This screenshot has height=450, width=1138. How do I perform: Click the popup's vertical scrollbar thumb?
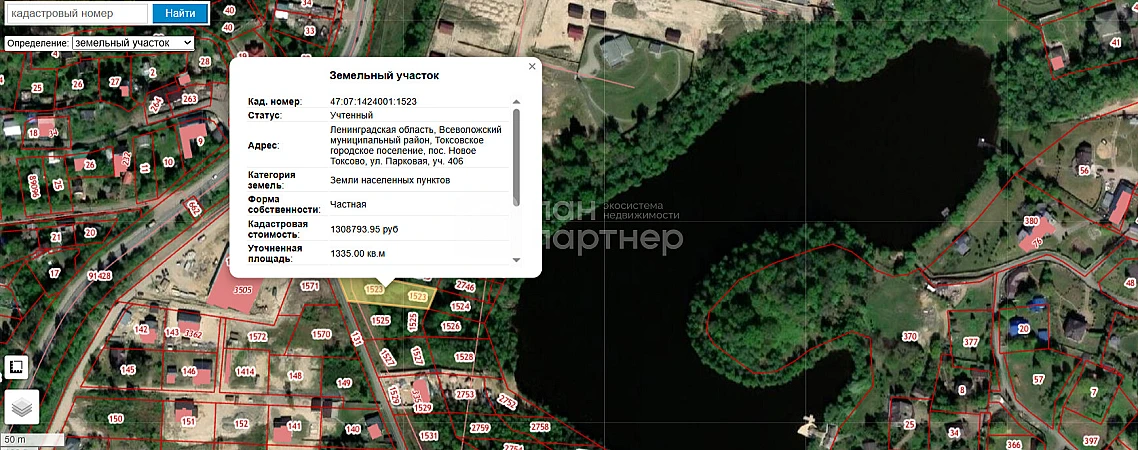[516, 155]
